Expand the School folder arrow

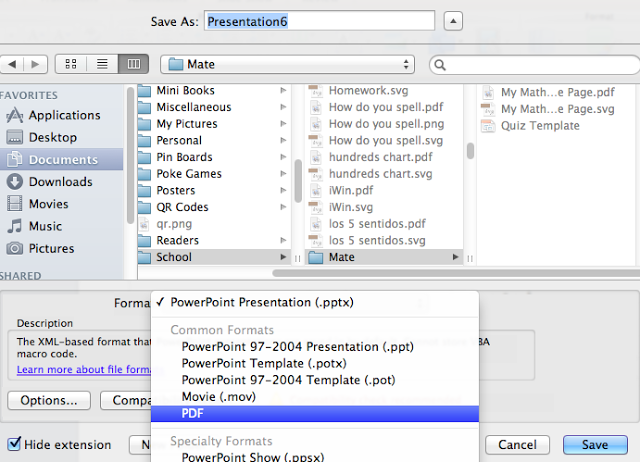tap(283, 257)
